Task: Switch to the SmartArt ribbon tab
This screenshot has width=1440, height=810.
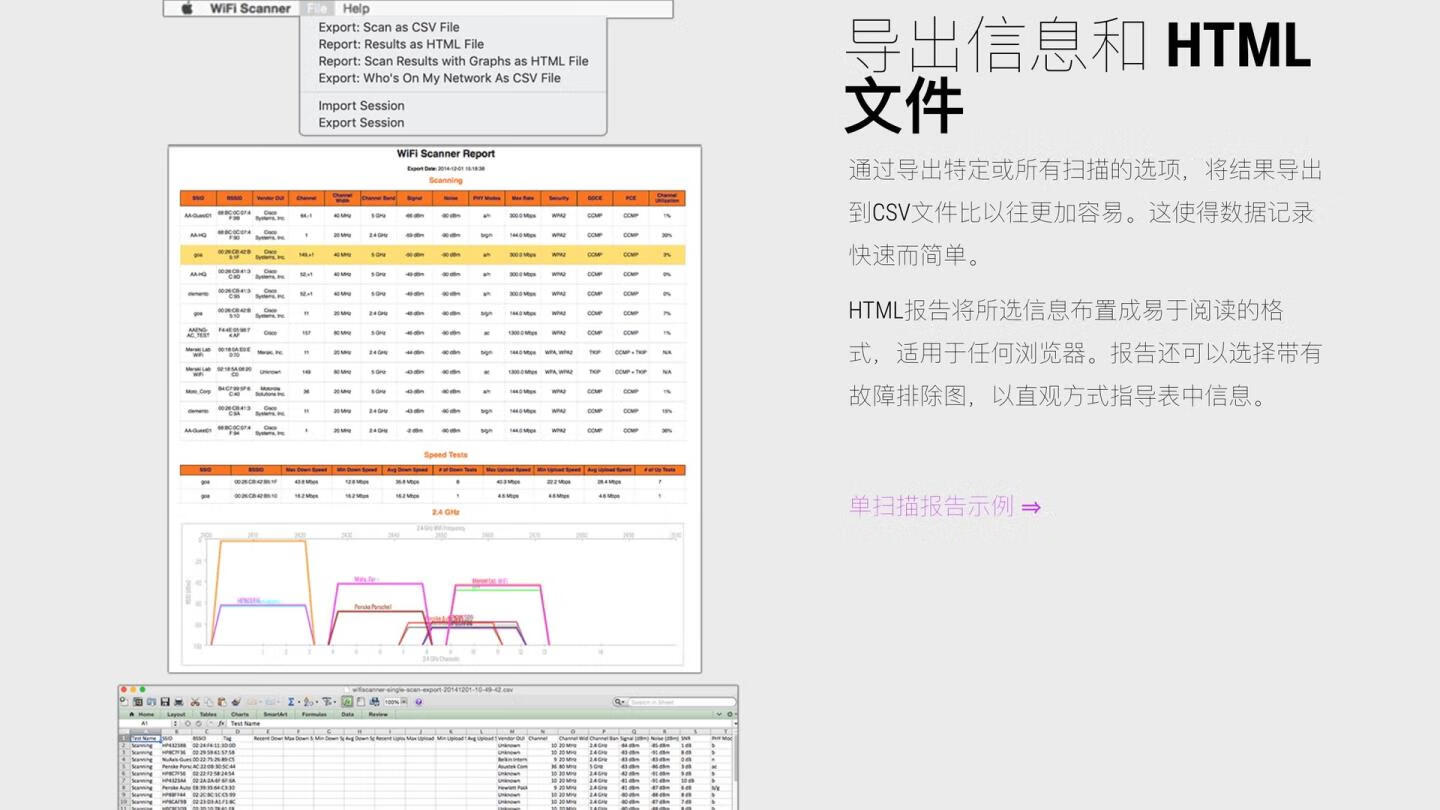Action: pyautogui.click(x=275, y=714)
